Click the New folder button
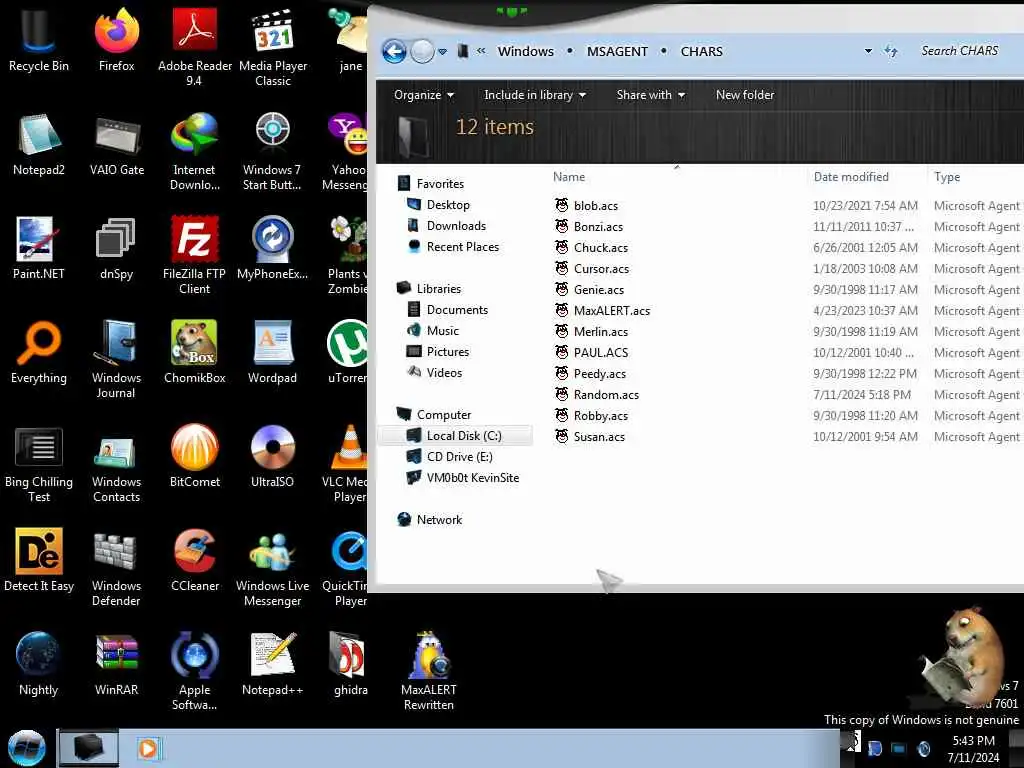1024x768 pixels. pos(744,95)
